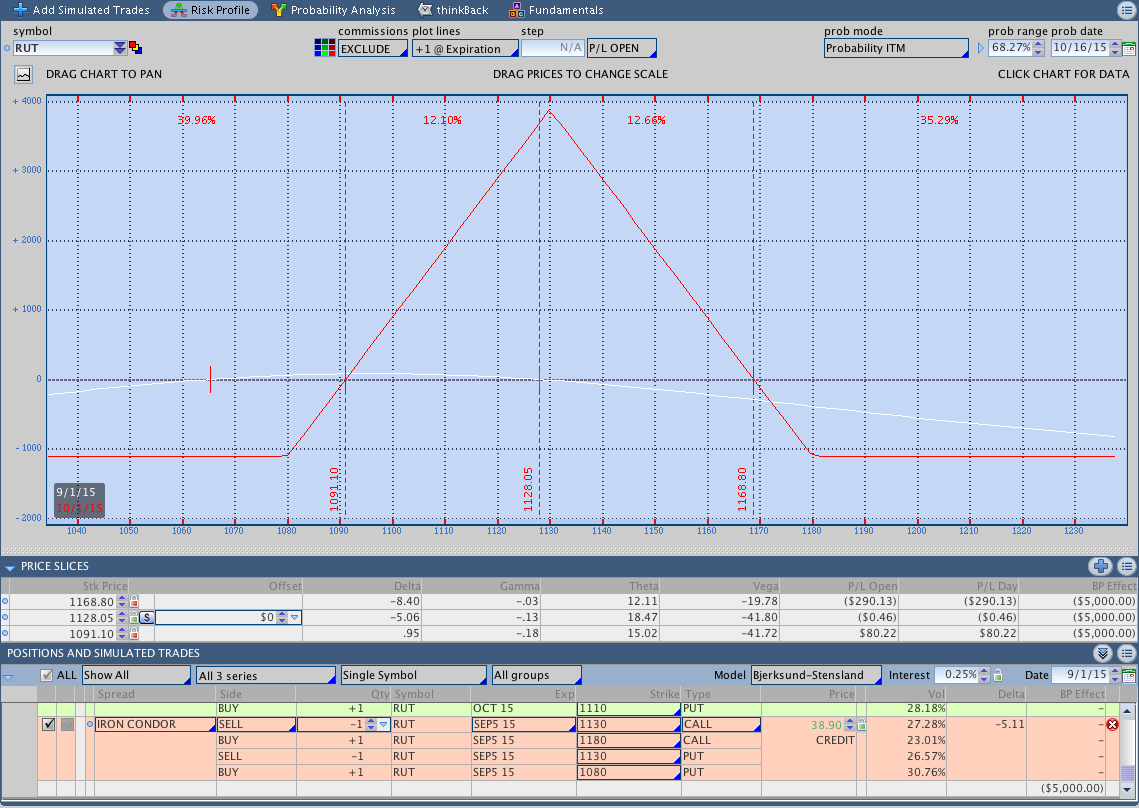The width and height of the screenshot is (1139, 808).
Task: Toggle the price lock beside 38.90
Action: [862, 724]
